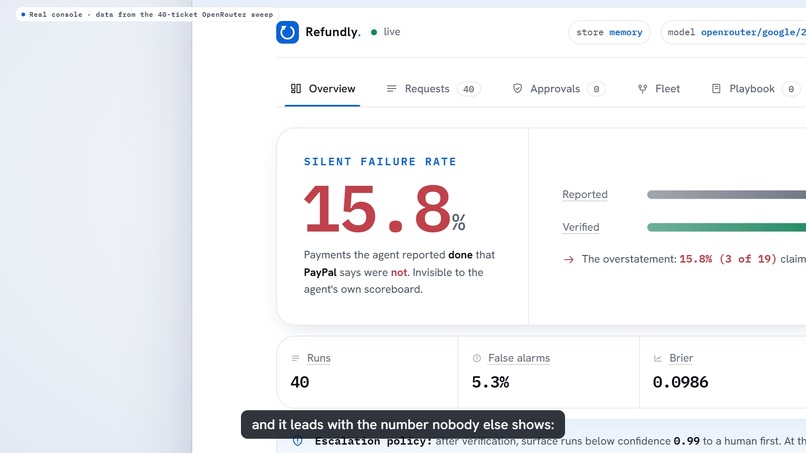Click the model openrouter/google pill

point(734,32)
